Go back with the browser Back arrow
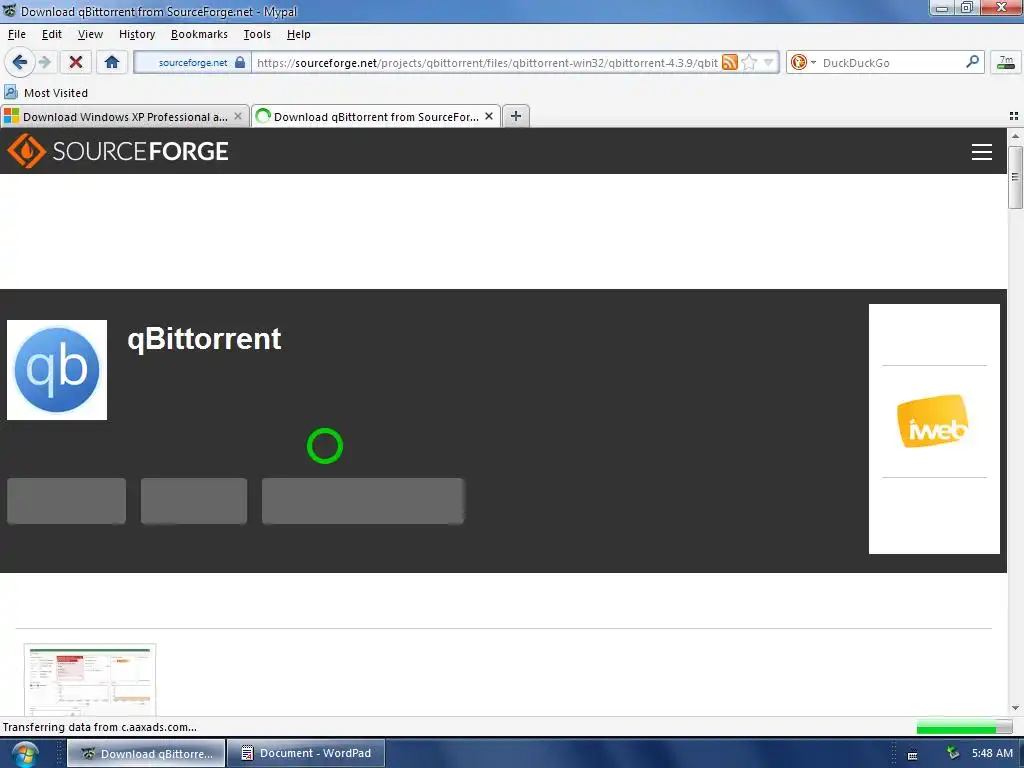Viewport: 1024px width, 768px height. 20,63
